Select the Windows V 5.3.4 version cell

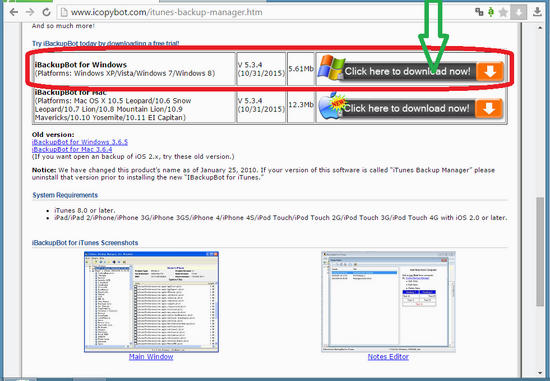point(261,69)
